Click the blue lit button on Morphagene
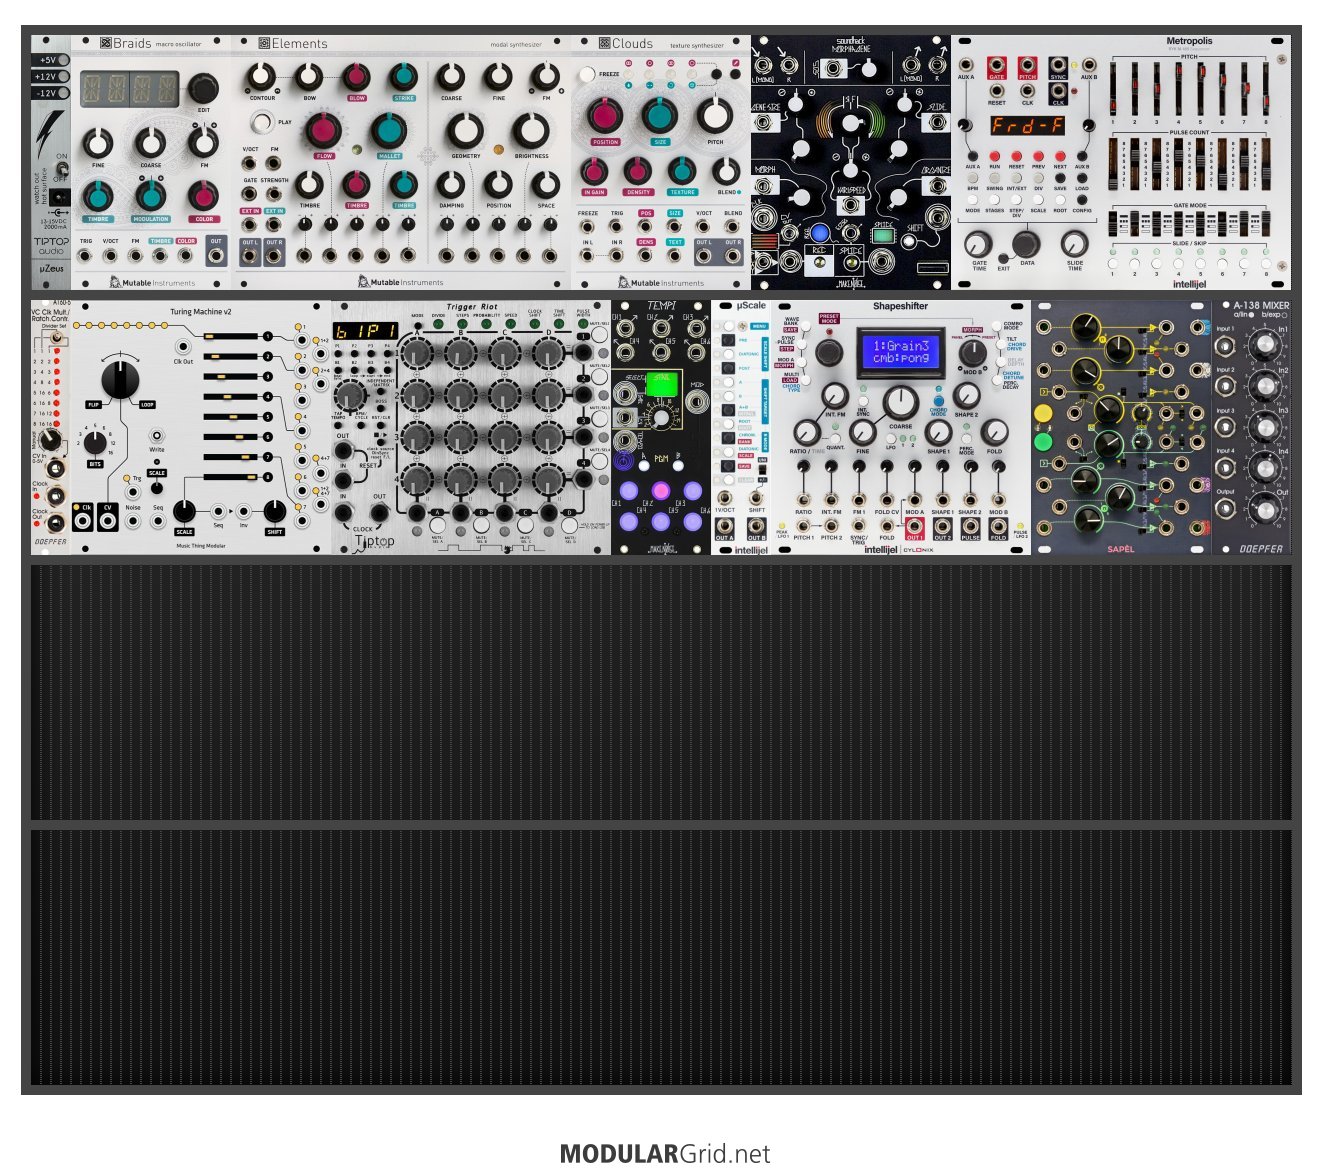Image resolution: width=1332 pixels, height=1175 pixels. [x=820, y=233]
